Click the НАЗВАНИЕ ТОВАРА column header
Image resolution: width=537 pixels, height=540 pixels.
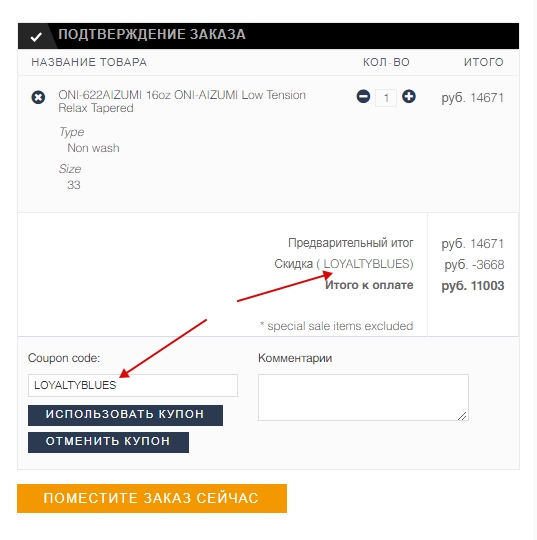click(89, 62)
